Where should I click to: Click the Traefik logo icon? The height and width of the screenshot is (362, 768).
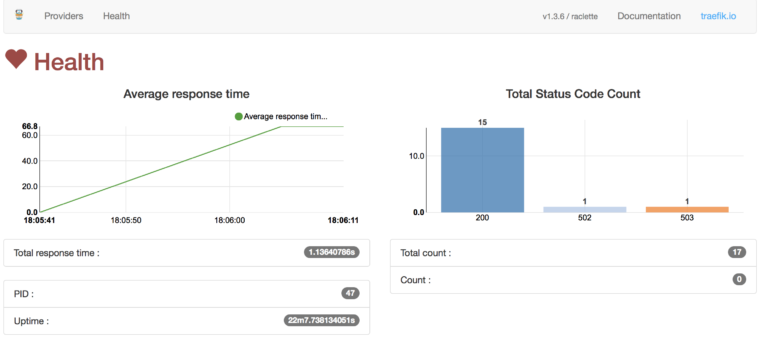pyautogui.click(x=19, y=15)
